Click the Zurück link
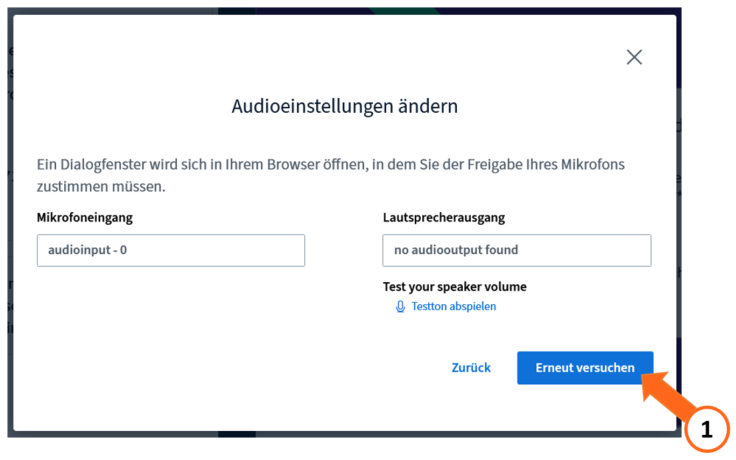This screenshot has width=736, height=460. click(x=471, y=368)
